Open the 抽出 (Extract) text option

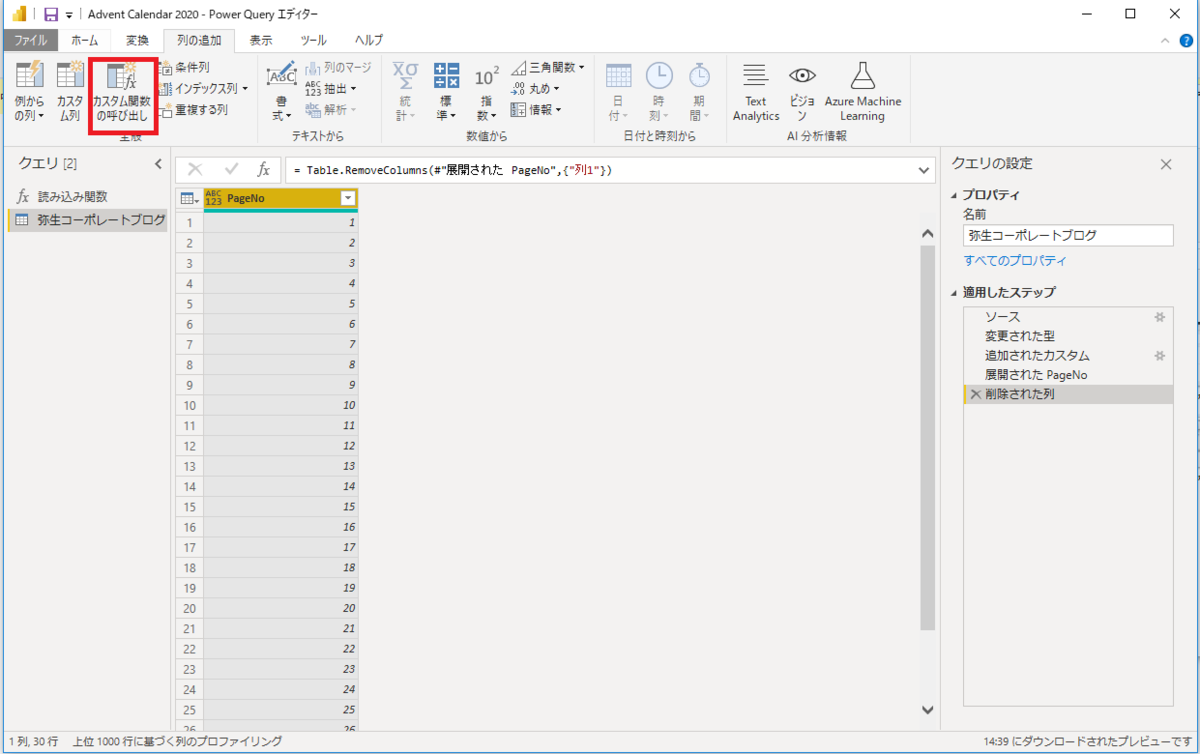pos(331,88)
